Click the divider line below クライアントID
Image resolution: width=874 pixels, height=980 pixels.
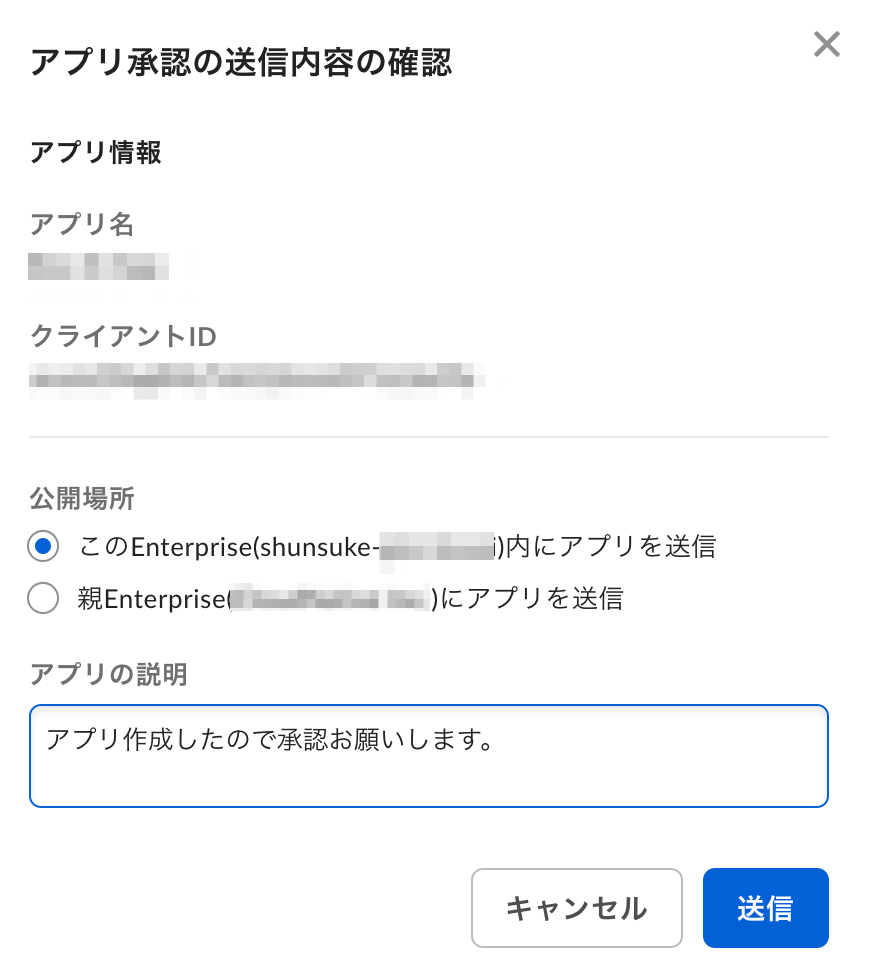429,437
